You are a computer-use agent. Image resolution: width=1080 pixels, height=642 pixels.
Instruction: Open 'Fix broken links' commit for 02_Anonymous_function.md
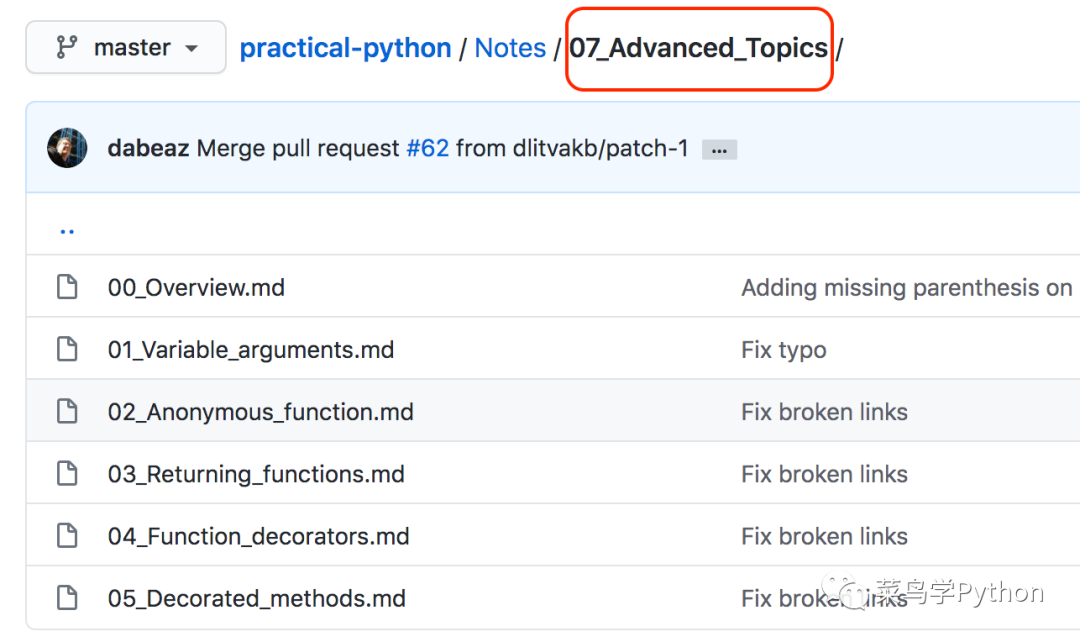pyautogui.click(x=824, y=412)
